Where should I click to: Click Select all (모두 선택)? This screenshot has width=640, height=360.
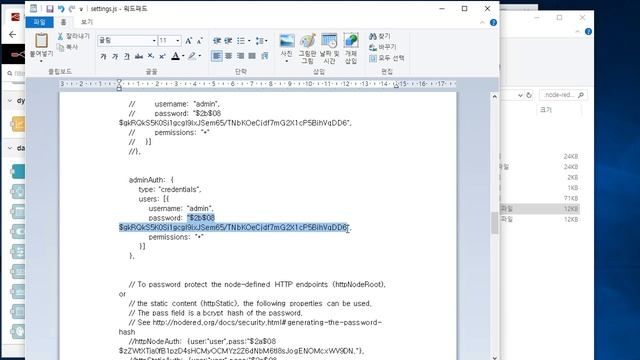(x=387, y=58)
